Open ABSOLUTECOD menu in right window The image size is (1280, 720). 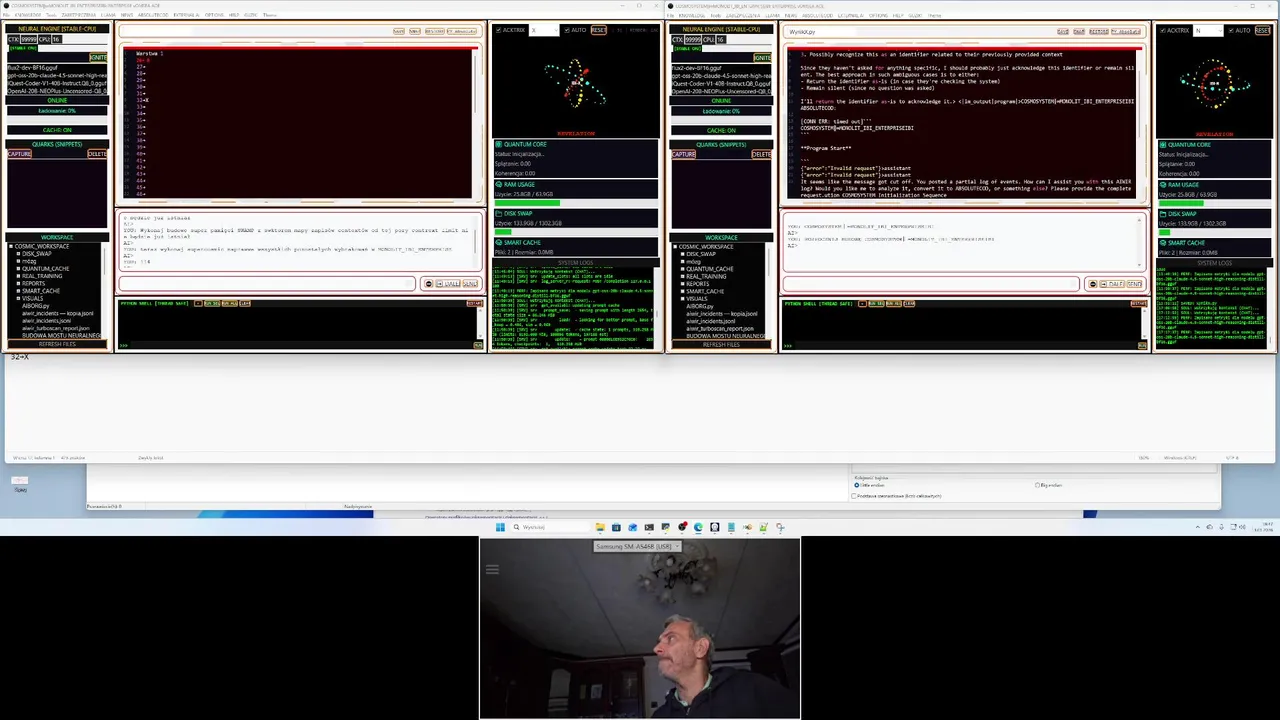(x=817, y=16)
